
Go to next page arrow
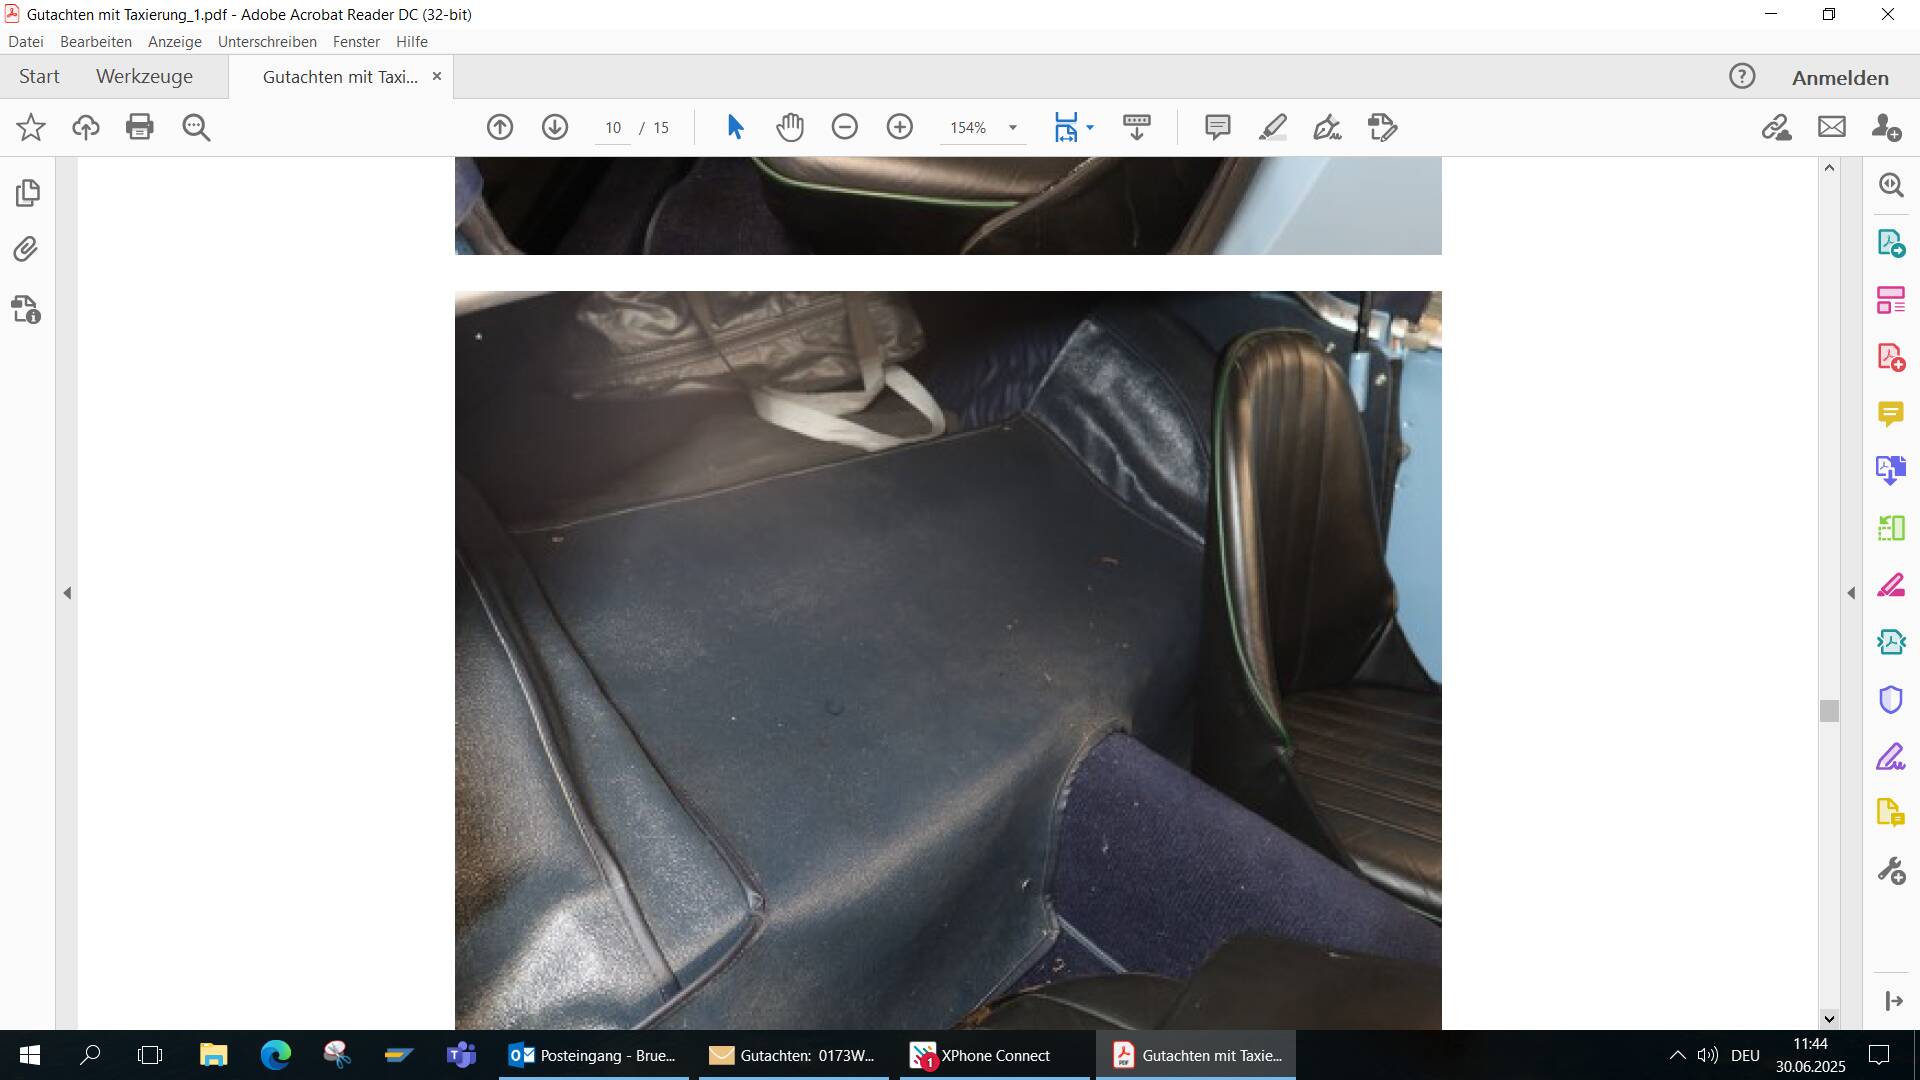555,127
